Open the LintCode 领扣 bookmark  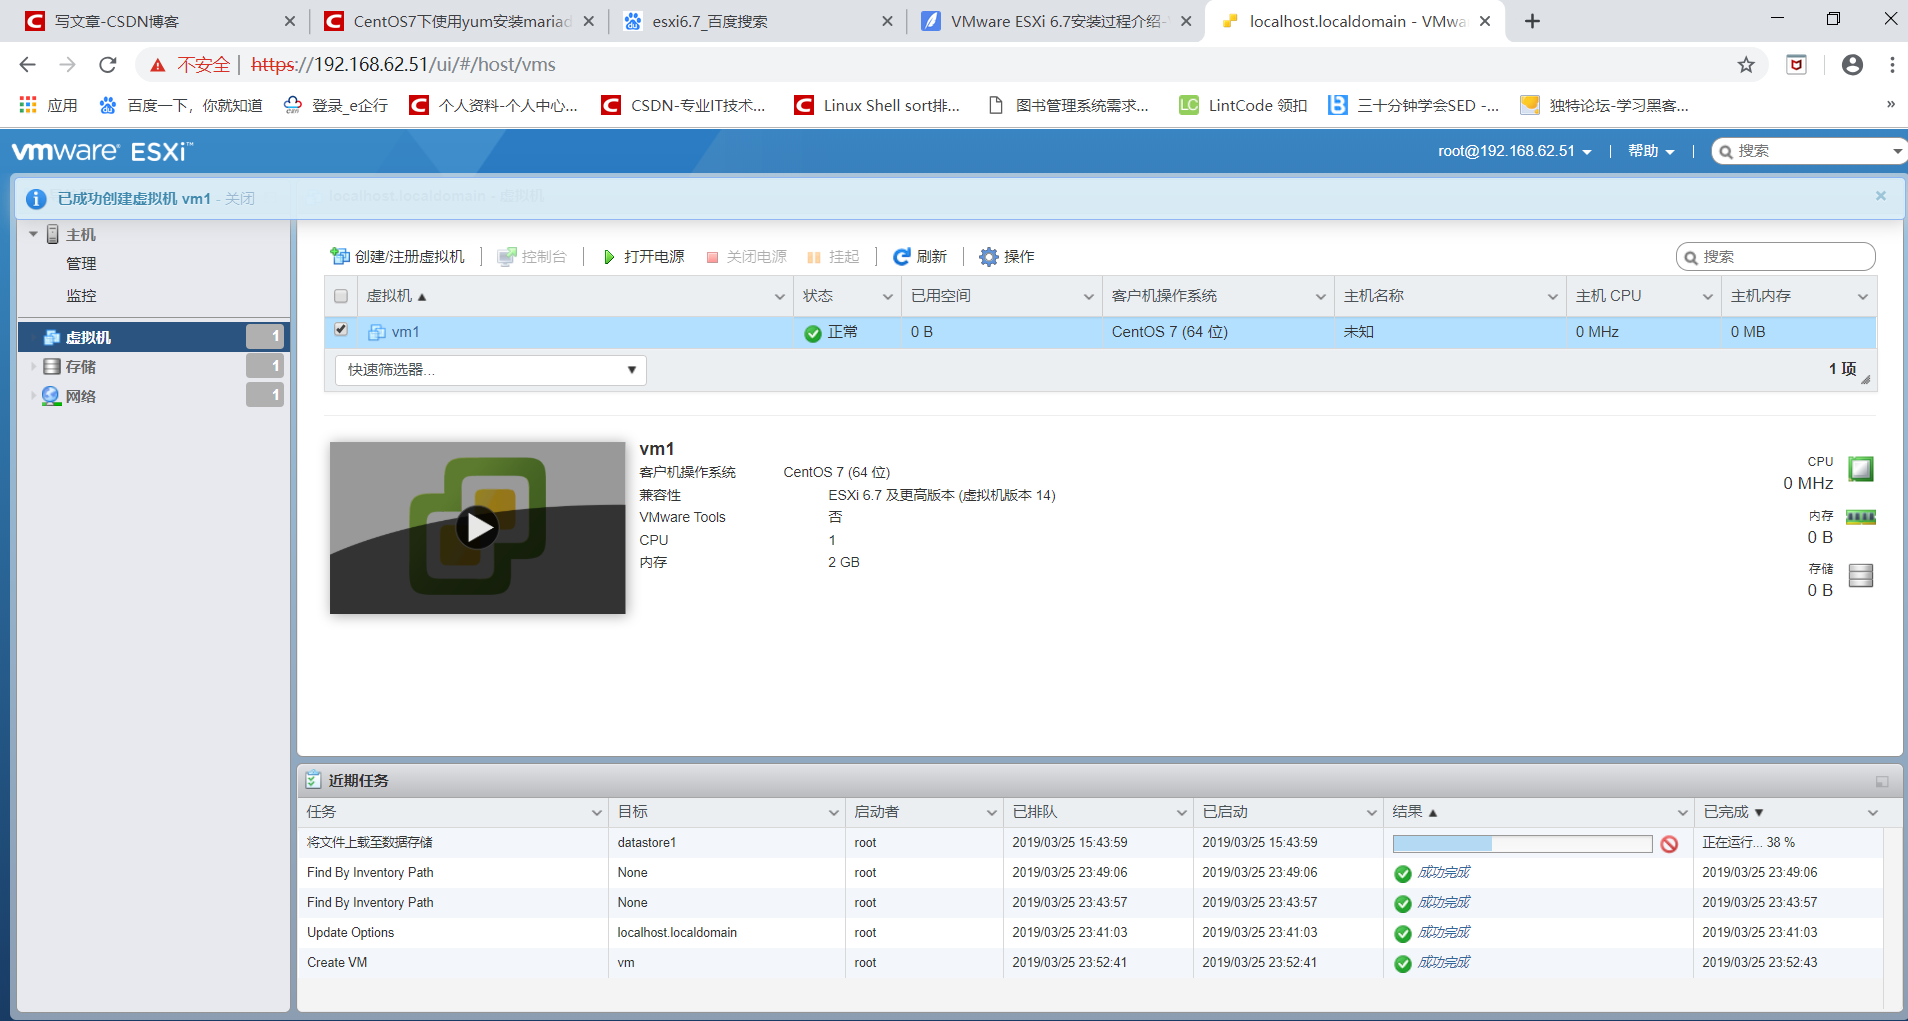pyautogui.click(x=1243, y=105)
